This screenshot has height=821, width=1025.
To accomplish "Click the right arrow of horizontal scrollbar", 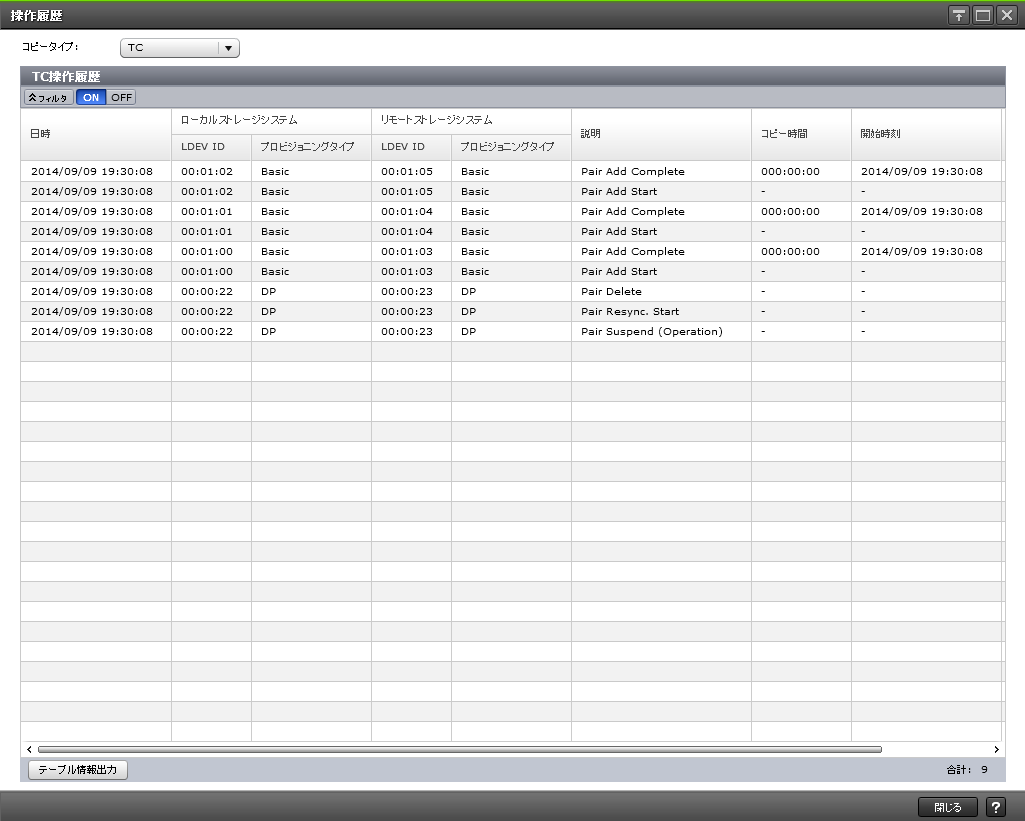I will click(x=996, y=749).
